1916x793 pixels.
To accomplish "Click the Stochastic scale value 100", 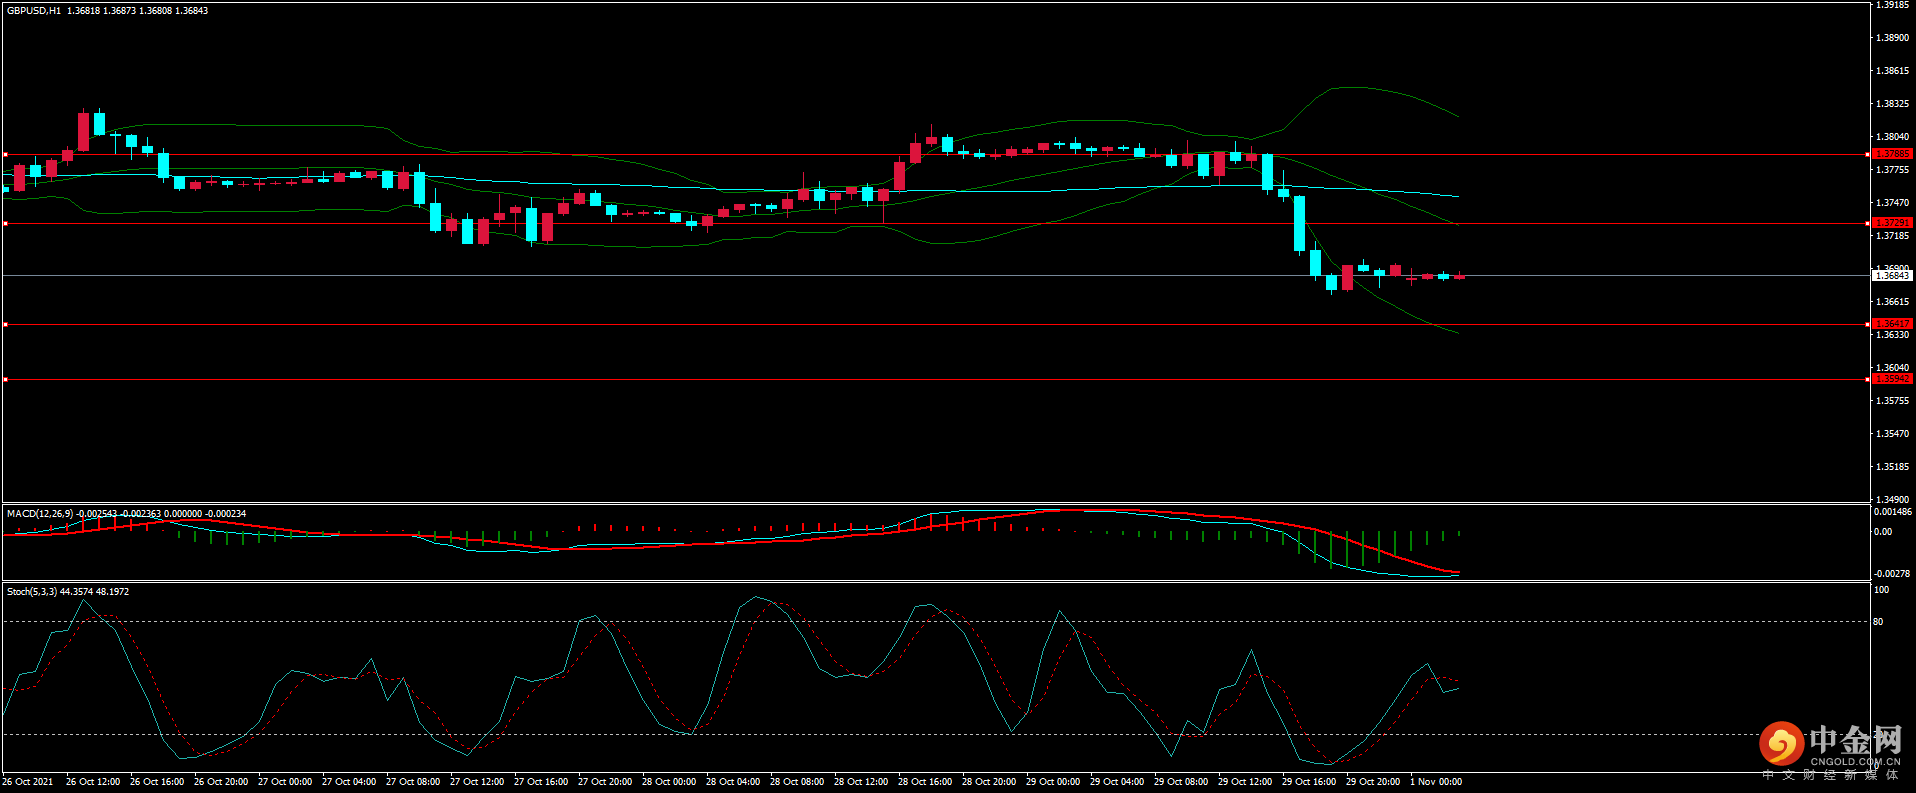I will 1881,590.
